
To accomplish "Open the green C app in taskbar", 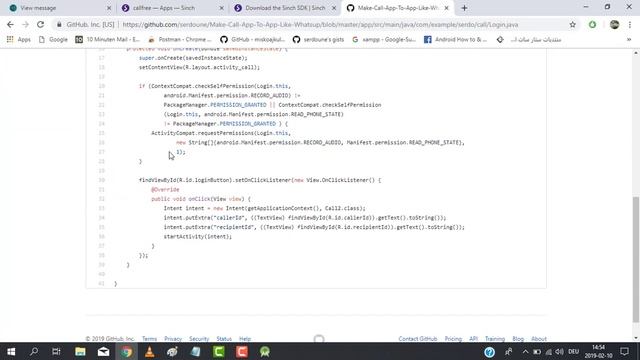I will pyautogui.click(x=219, y=351).
